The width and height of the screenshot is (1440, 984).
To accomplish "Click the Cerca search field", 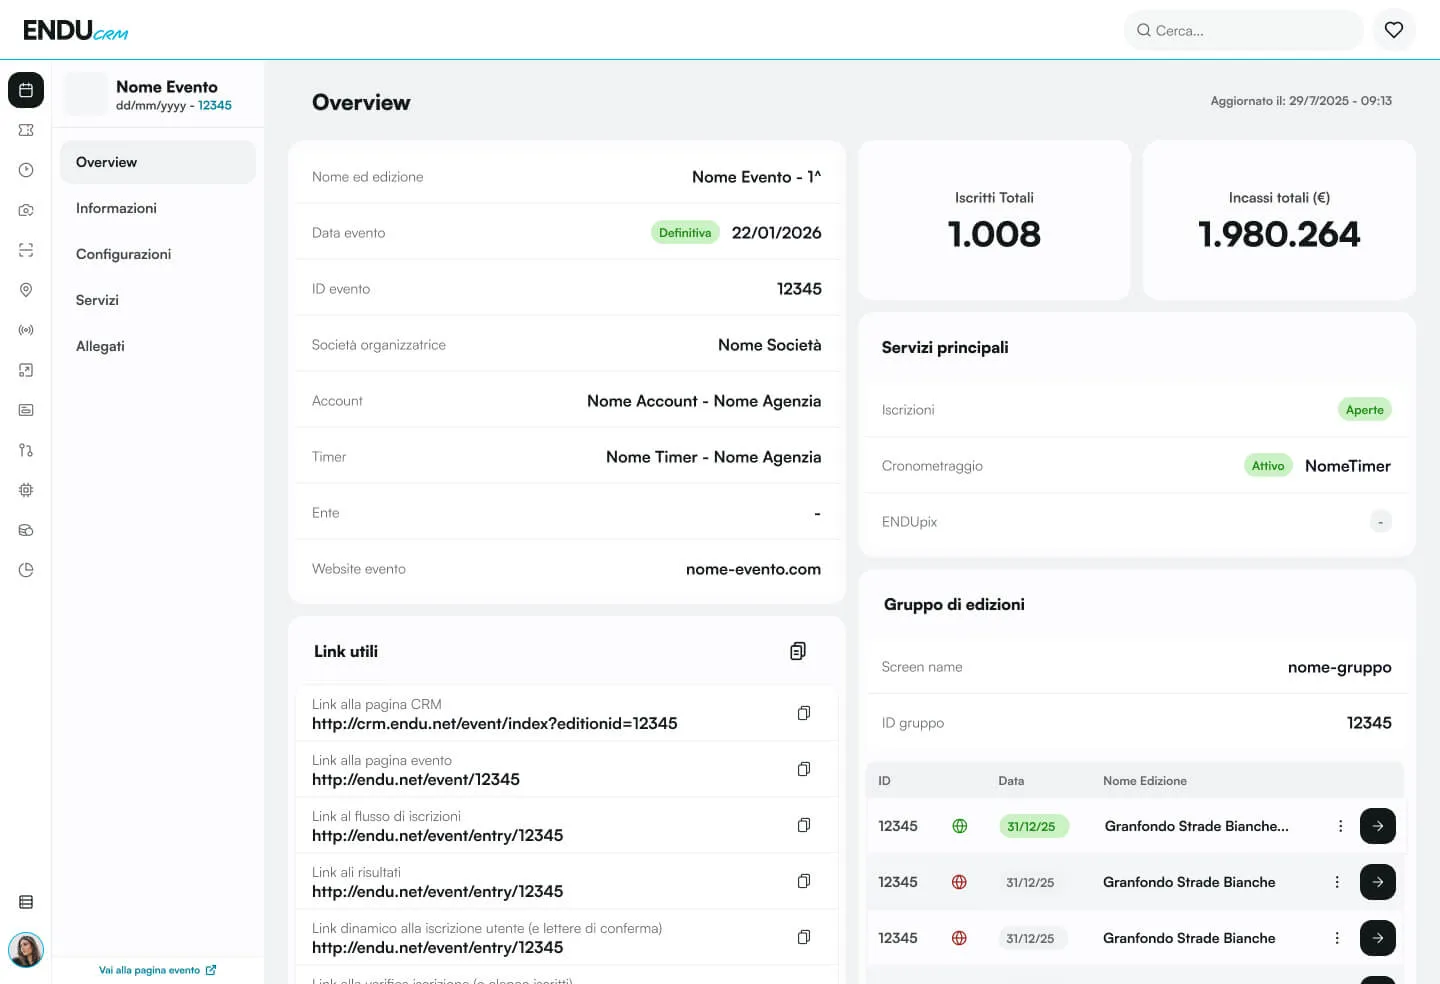I will 1244,30.
